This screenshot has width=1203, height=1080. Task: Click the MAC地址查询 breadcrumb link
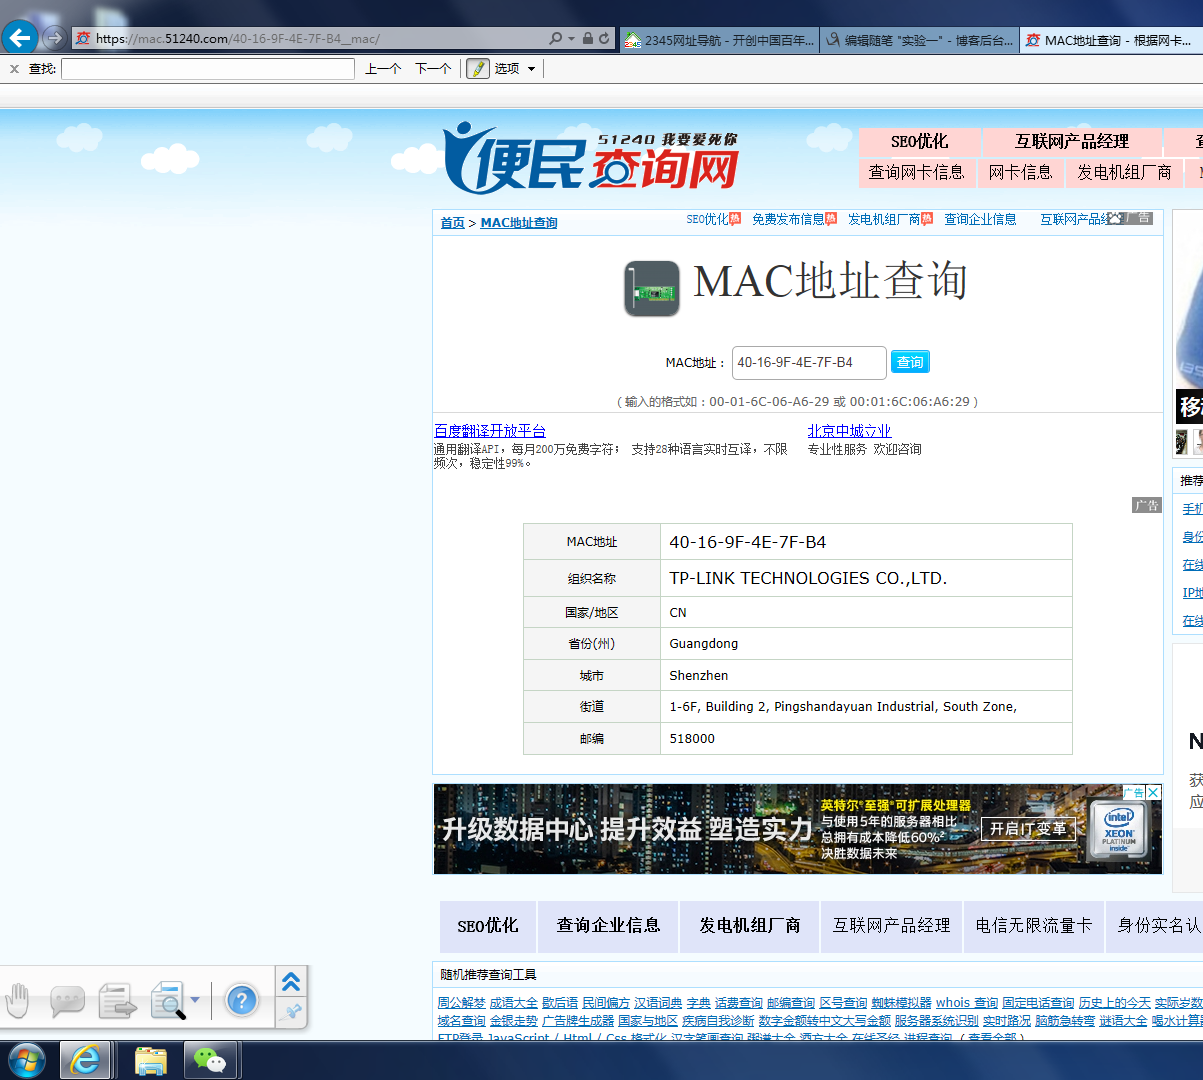519,222
